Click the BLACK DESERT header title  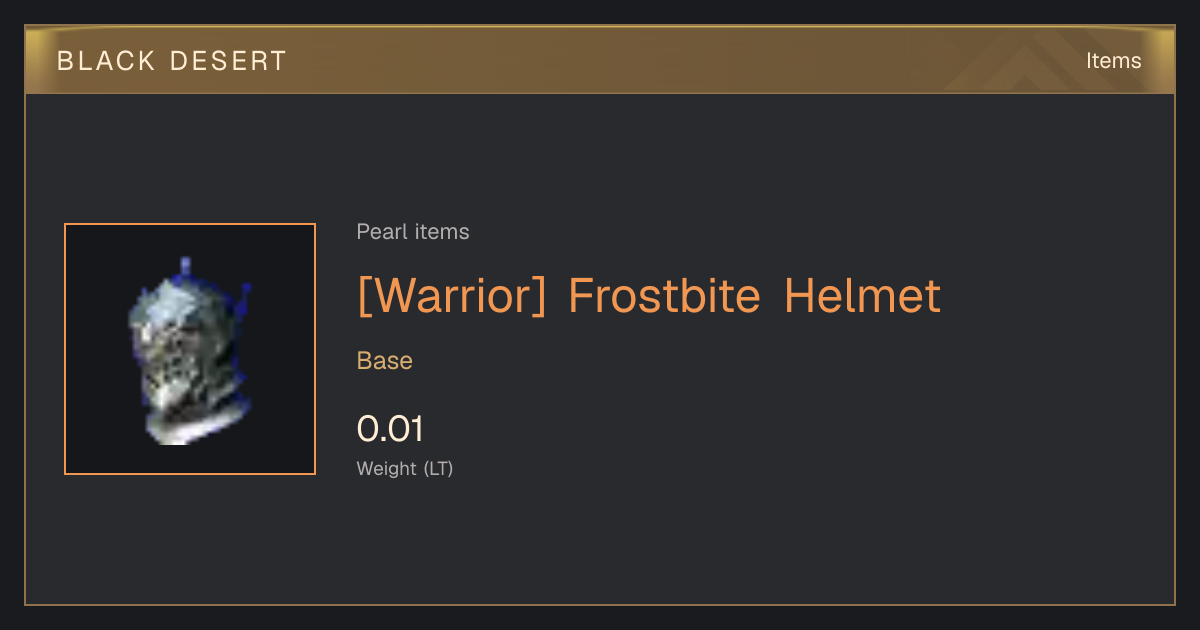172,61
